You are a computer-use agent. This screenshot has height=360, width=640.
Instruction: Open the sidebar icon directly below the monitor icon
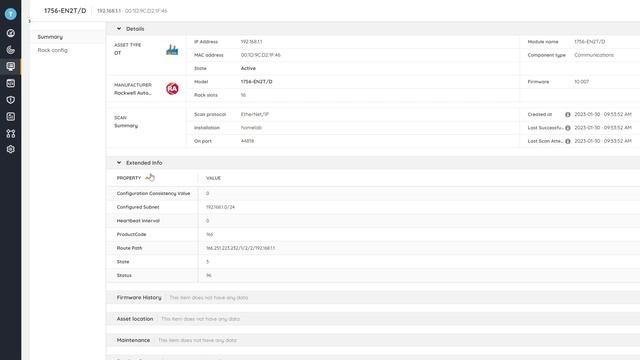point(11,83)
